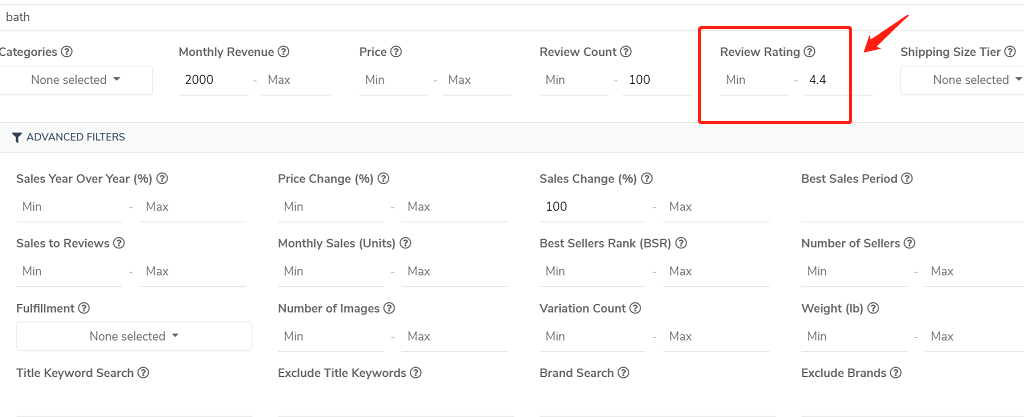1024x417 pixels.
Task: Click the Number of Sellers Max field
Action: (x=974, y=271)
